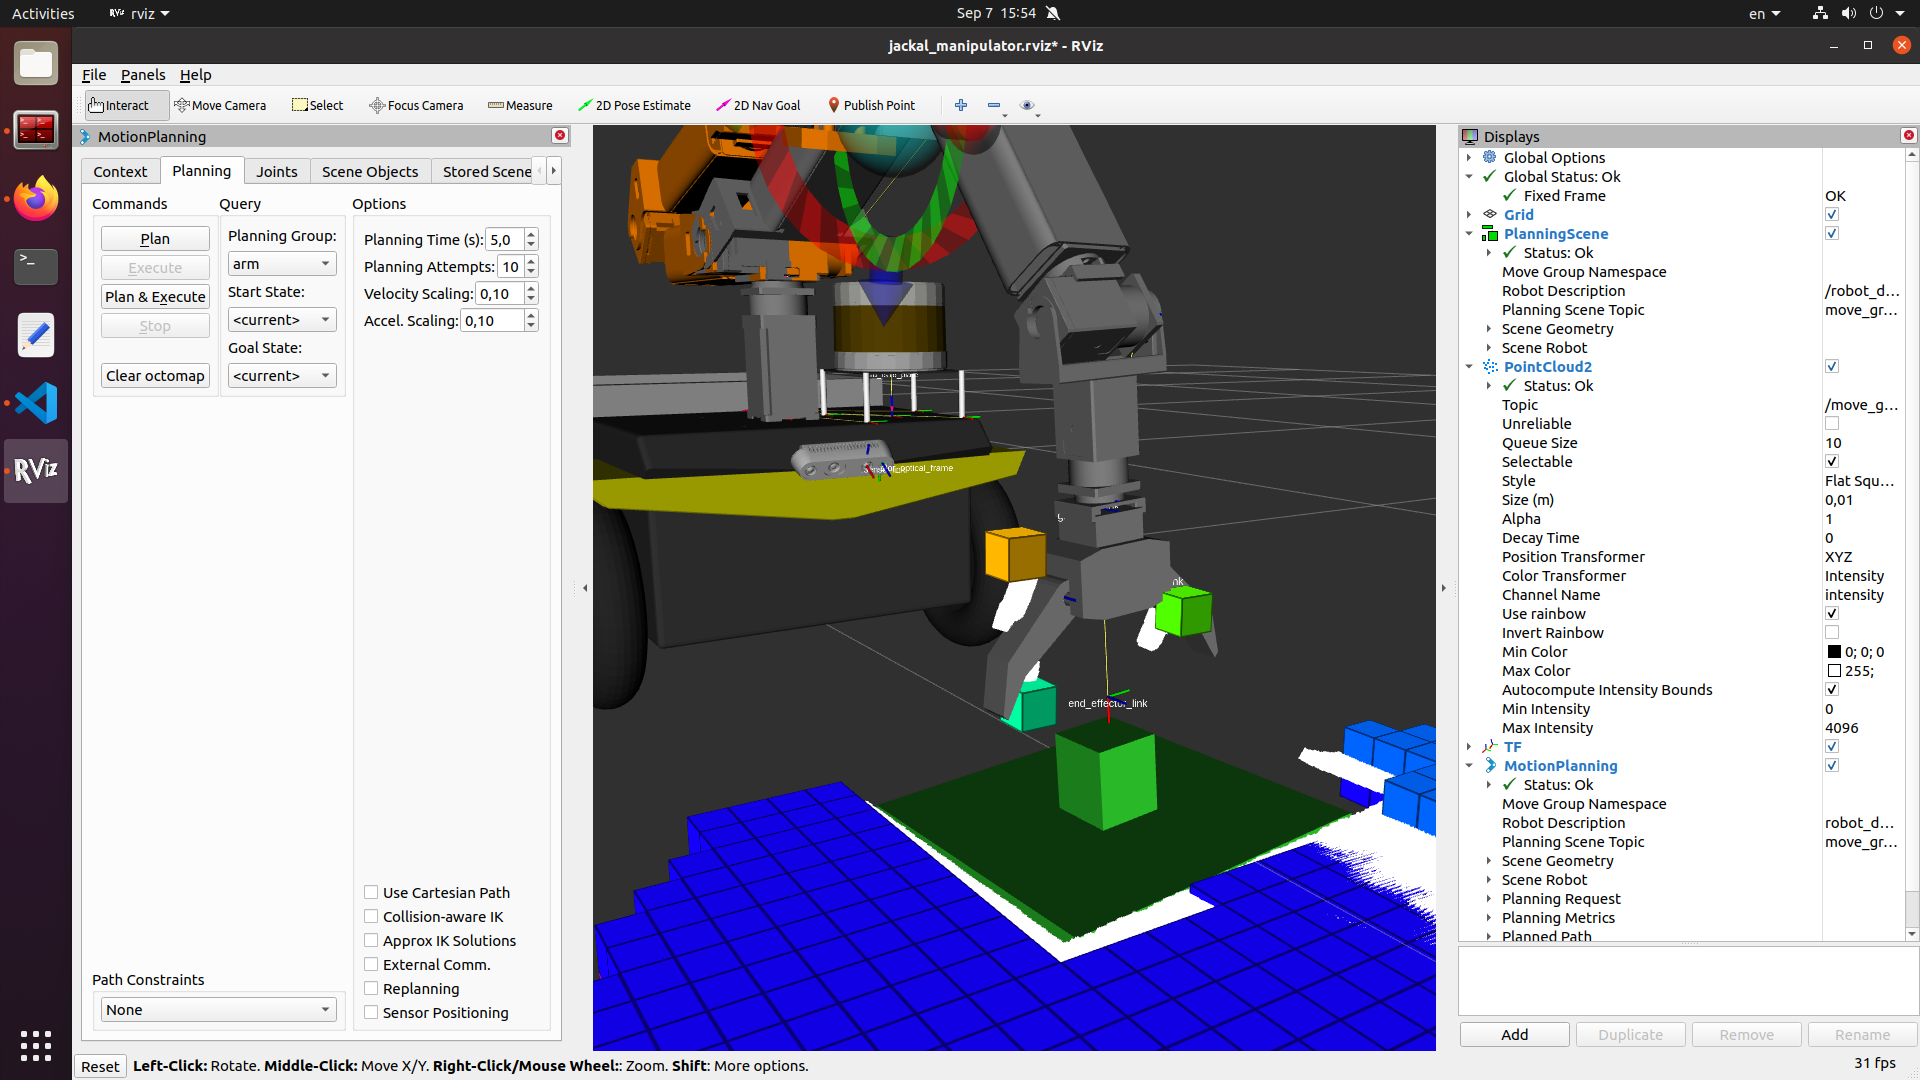
Task: Use the Measure tool
Action: click(519, 105)
